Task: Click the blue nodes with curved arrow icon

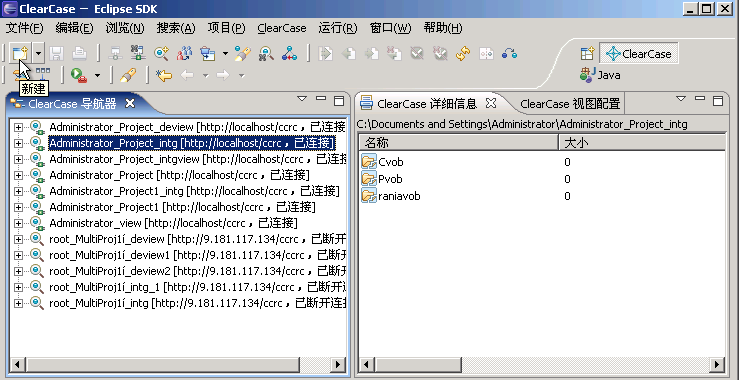Action: pyautogui.click(x=509, y=53)
